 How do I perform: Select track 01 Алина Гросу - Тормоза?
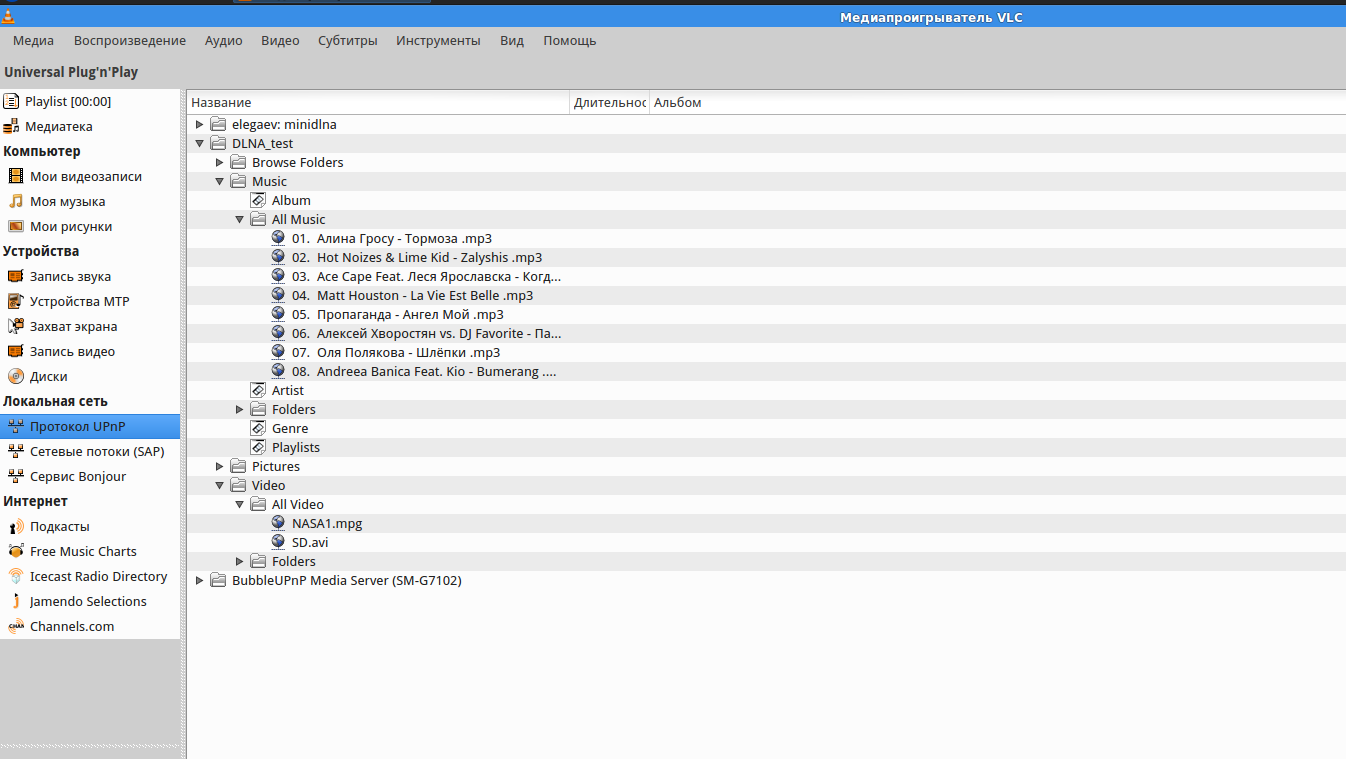[392, 238]
